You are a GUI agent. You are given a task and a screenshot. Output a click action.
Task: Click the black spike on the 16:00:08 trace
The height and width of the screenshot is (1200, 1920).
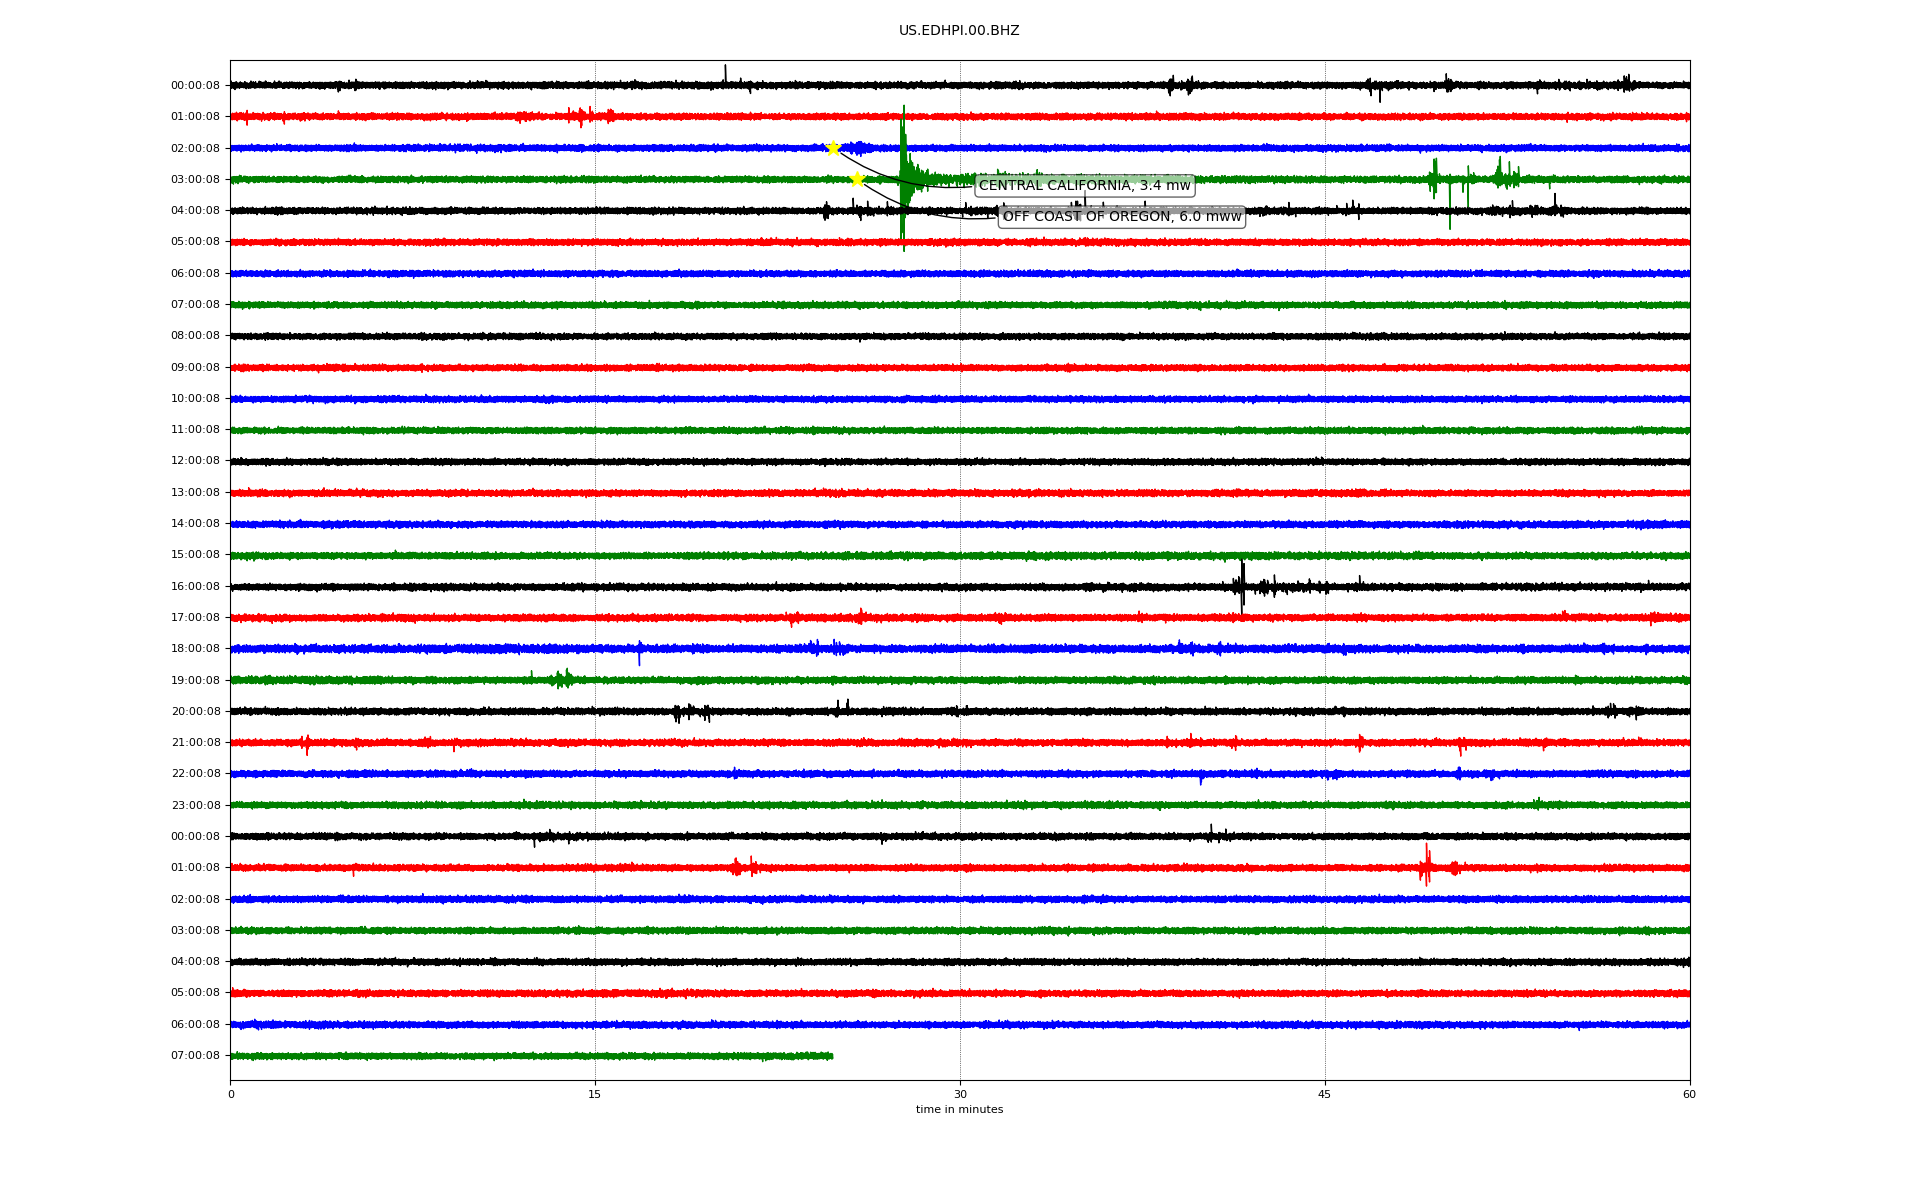(1242, 586)
